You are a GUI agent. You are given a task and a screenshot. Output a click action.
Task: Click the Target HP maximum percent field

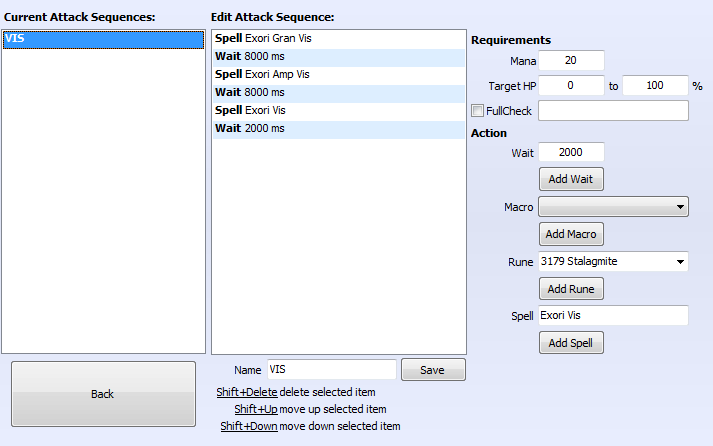(x=654, y=86)
